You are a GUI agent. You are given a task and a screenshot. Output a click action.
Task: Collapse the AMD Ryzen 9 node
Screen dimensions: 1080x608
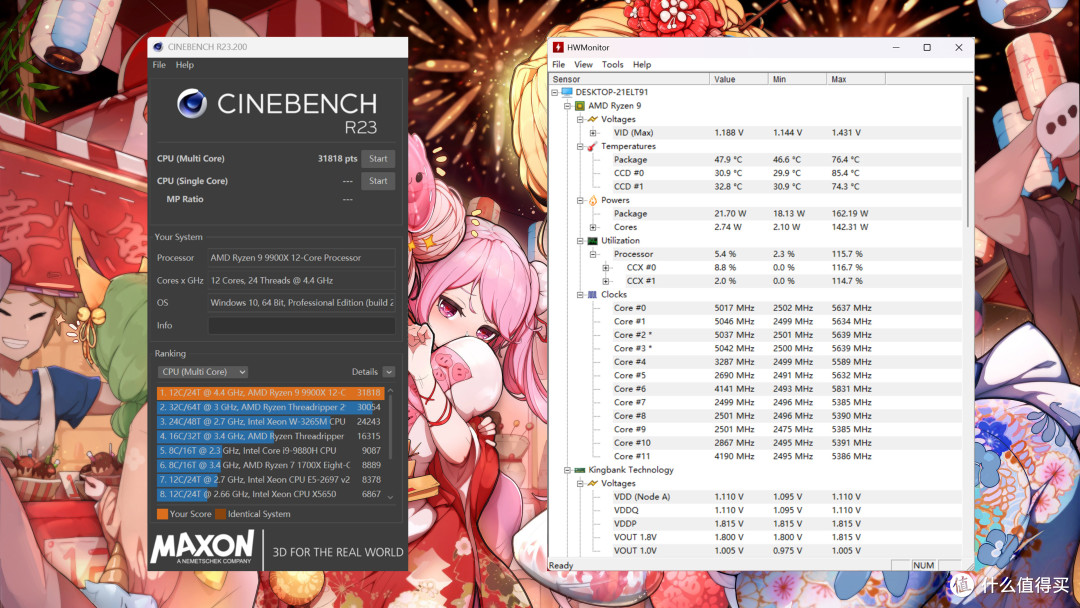[568, 106]
